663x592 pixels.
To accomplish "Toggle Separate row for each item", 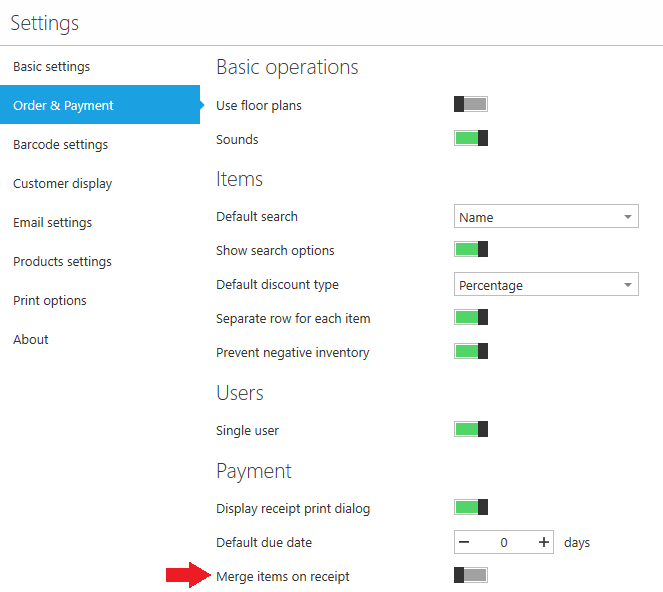I will pos(470,318).
